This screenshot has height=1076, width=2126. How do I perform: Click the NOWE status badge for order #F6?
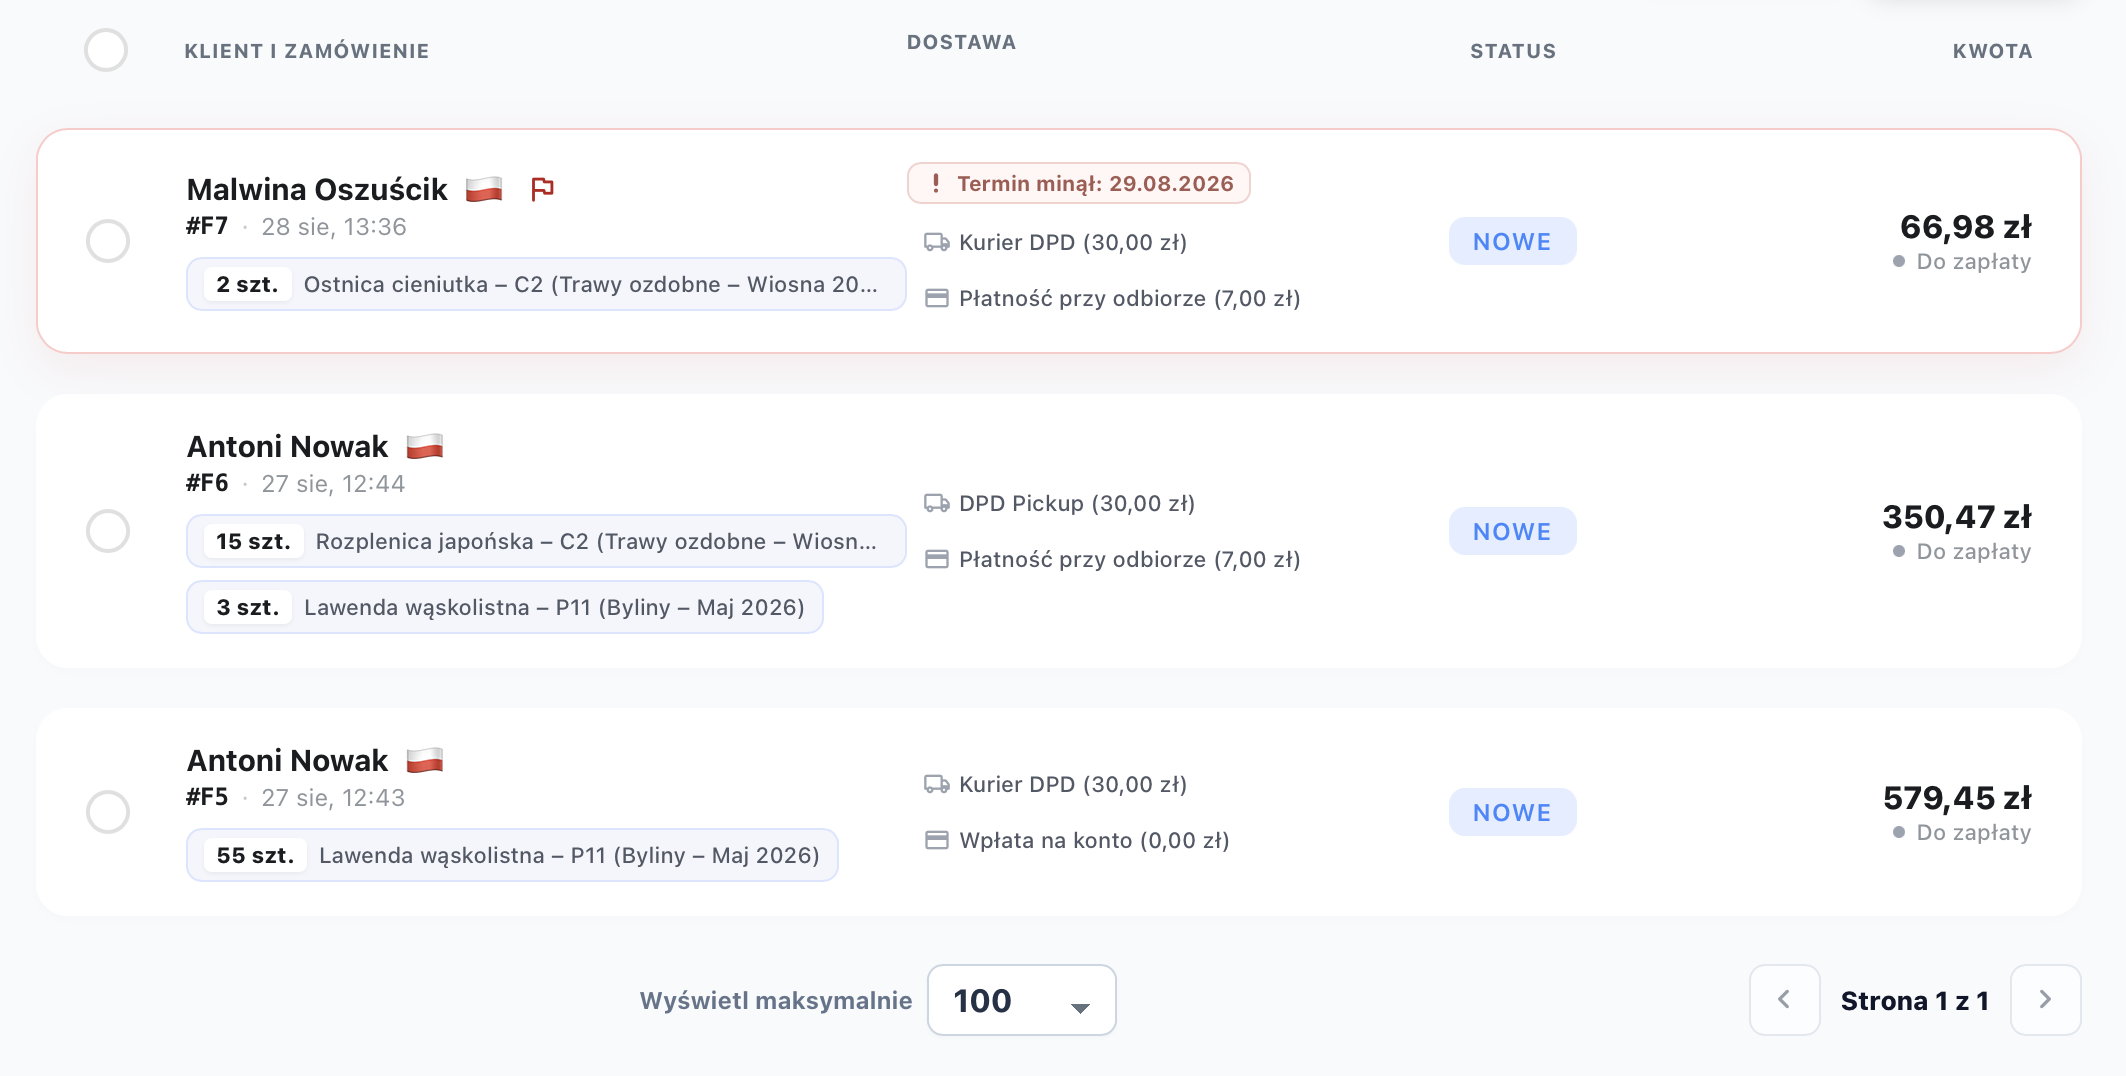click(1513, 531)
